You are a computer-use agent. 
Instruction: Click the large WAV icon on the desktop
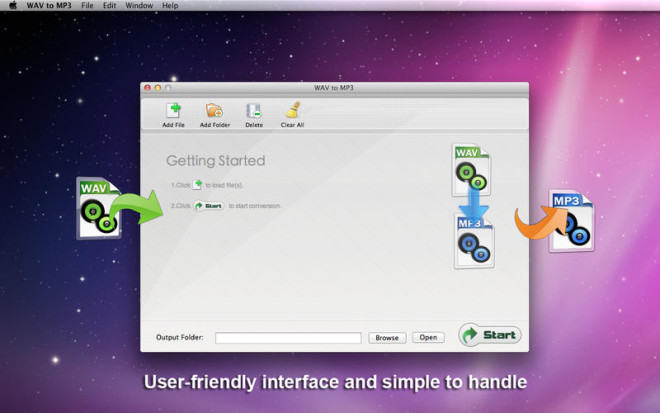pos(99,208)
